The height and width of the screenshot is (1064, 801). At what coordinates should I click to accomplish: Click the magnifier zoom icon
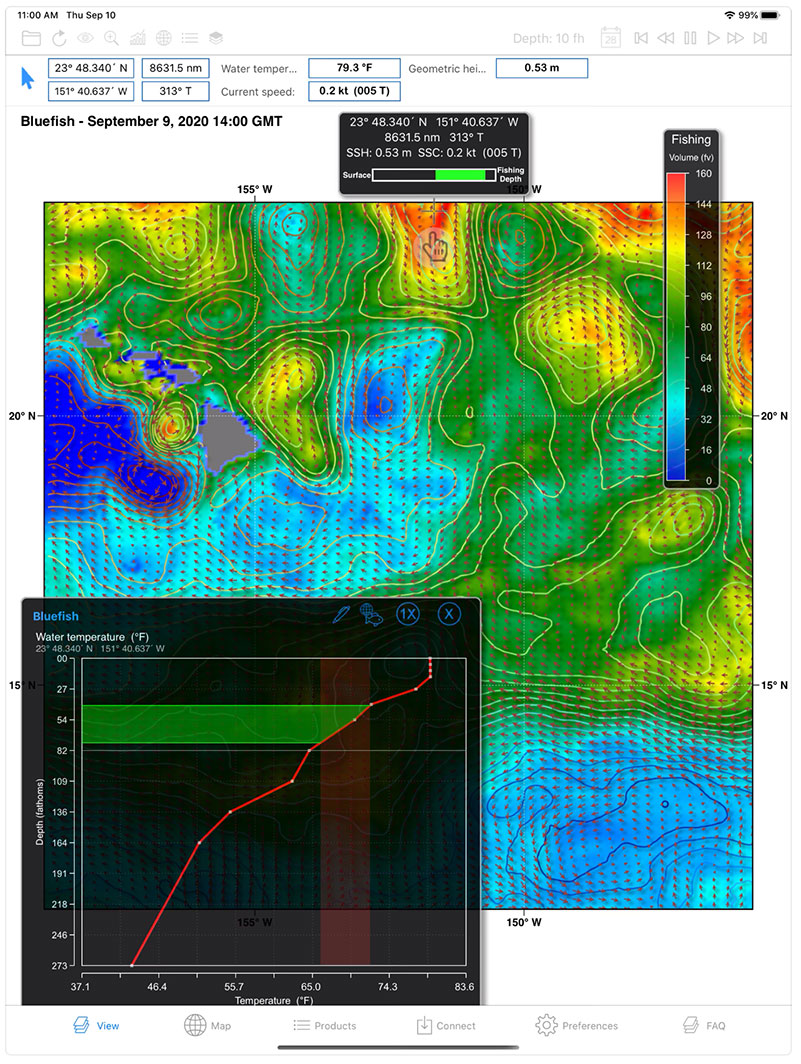coord(111,39)
